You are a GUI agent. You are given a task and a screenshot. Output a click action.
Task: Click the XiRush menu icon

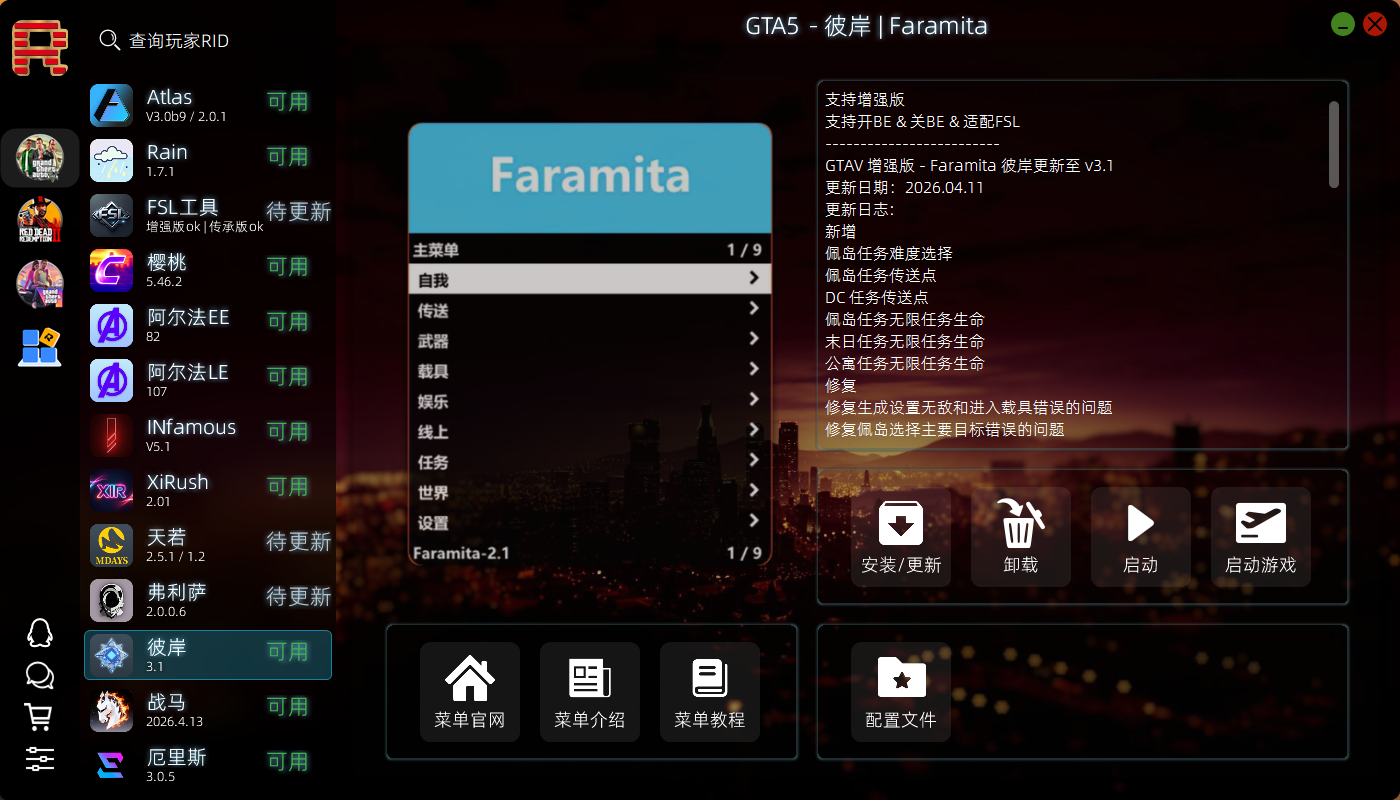(111, 490)
